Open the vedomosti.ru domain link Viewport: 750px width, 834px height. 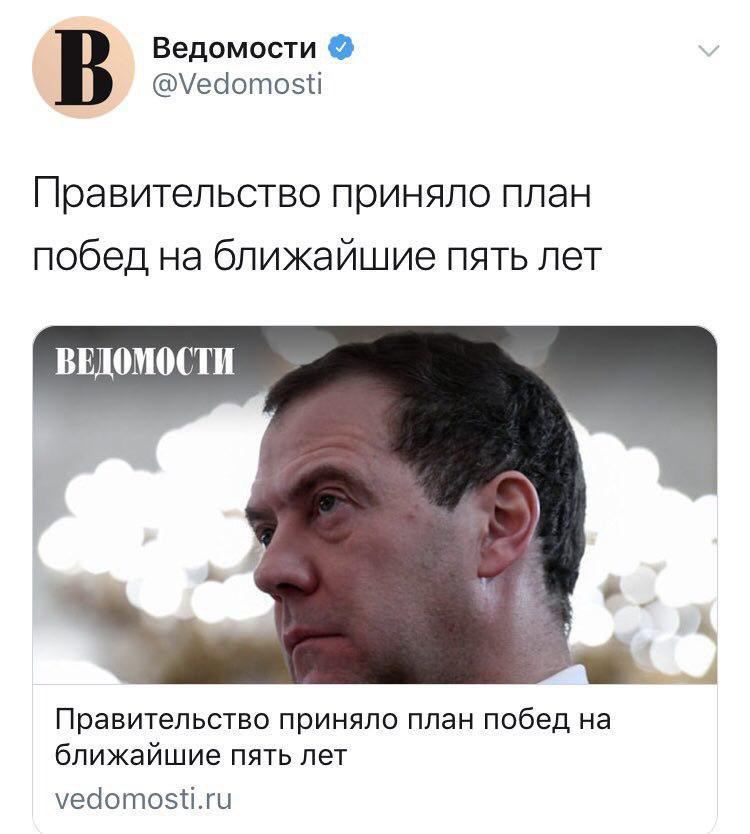point(144,799)
